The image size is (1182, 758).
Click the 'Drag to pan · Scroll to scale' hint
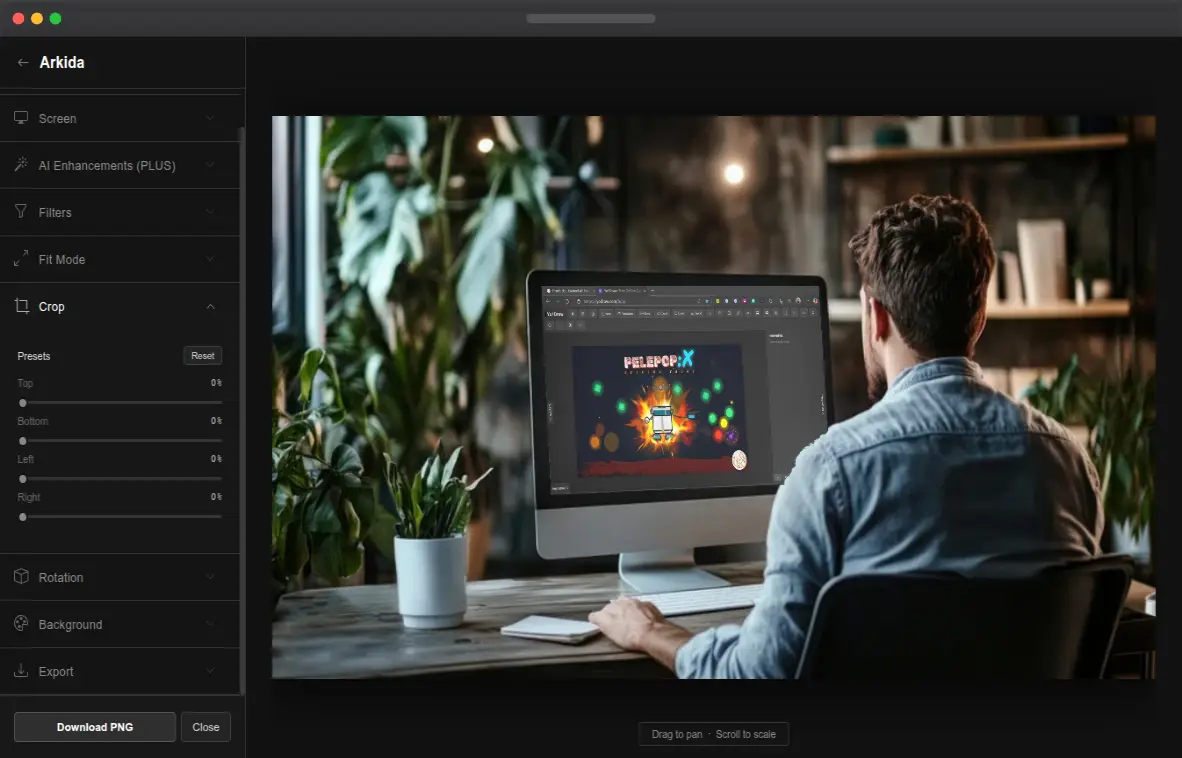click(x=713, y=734)
